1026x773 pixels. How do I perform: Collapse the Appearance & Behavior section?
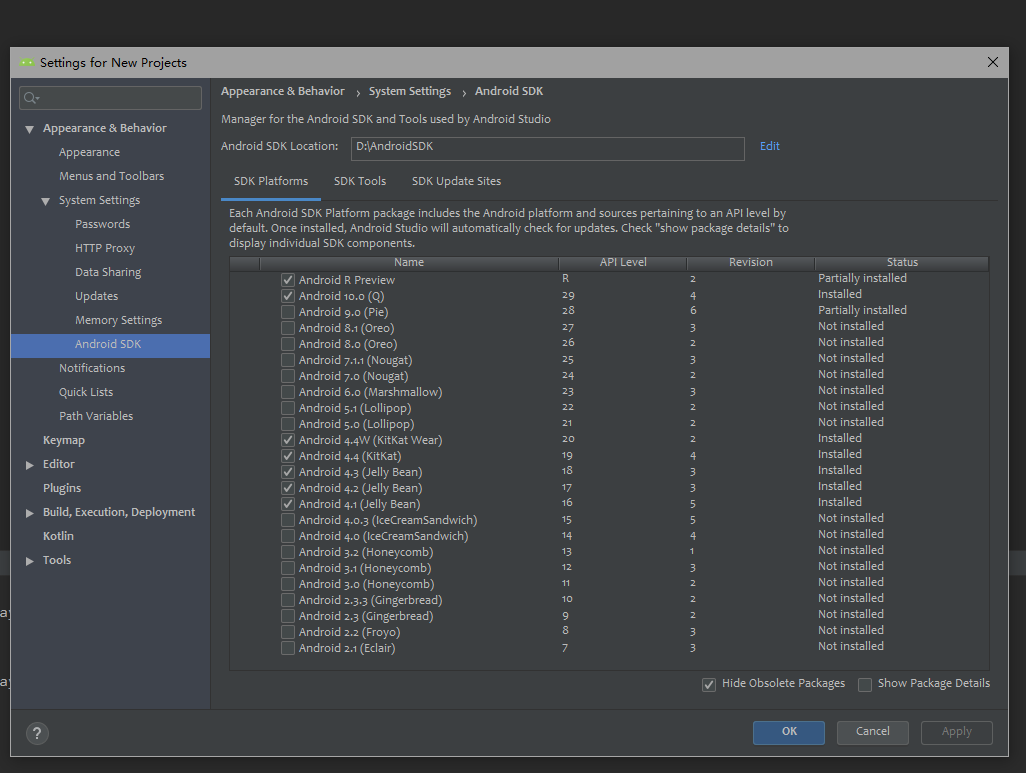29,129
